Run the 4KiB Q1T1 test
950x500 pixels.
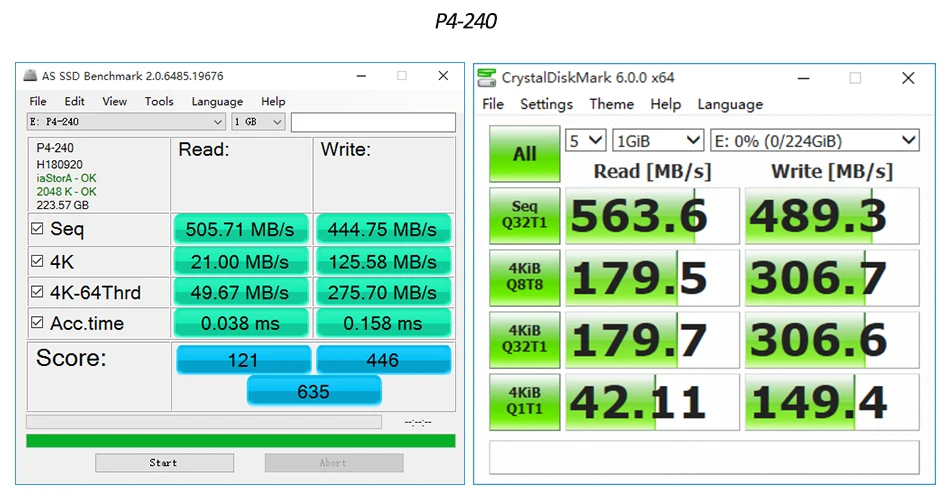point(525,402)
